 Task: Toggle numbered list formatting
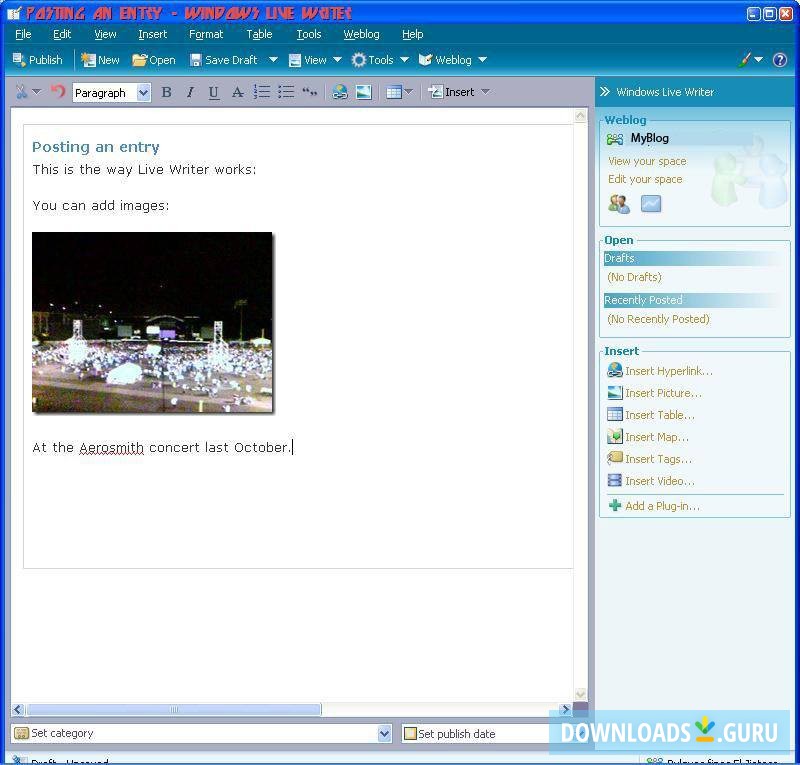coord(262,92)
